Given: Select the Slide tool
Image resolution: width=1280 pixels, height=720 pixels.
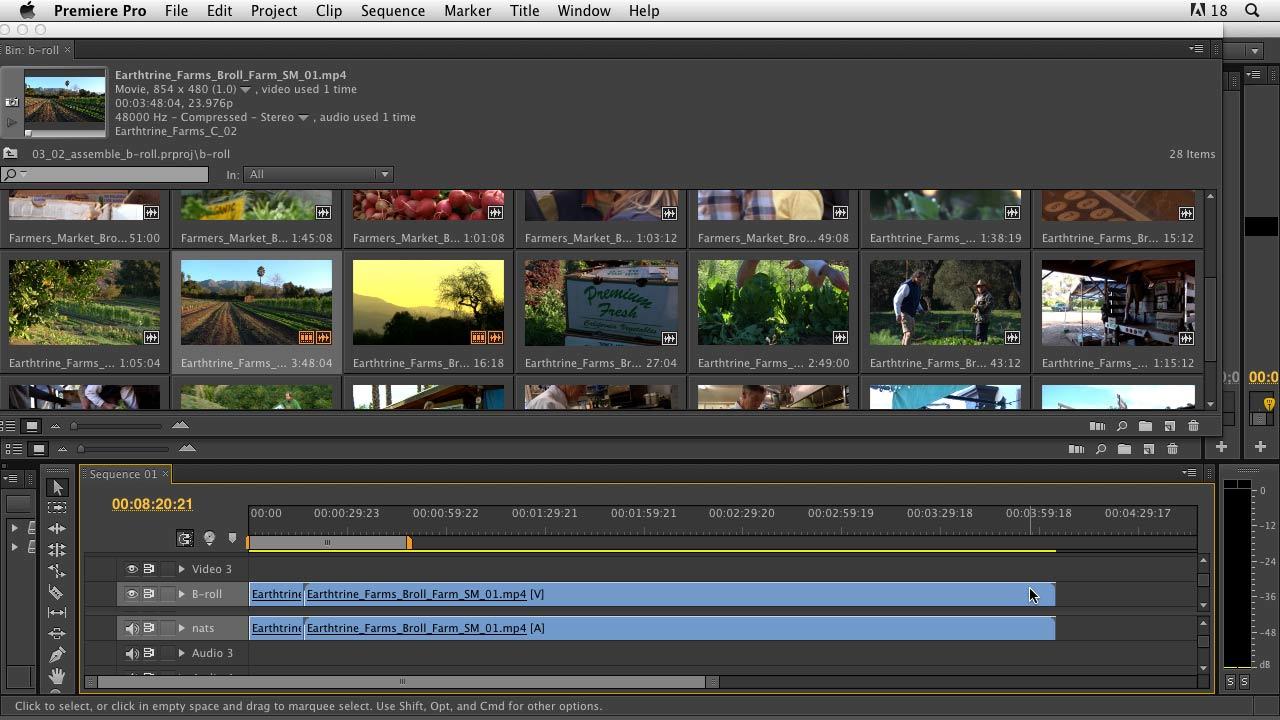Looking at the screenshot, I should click(x=57, y=634).
